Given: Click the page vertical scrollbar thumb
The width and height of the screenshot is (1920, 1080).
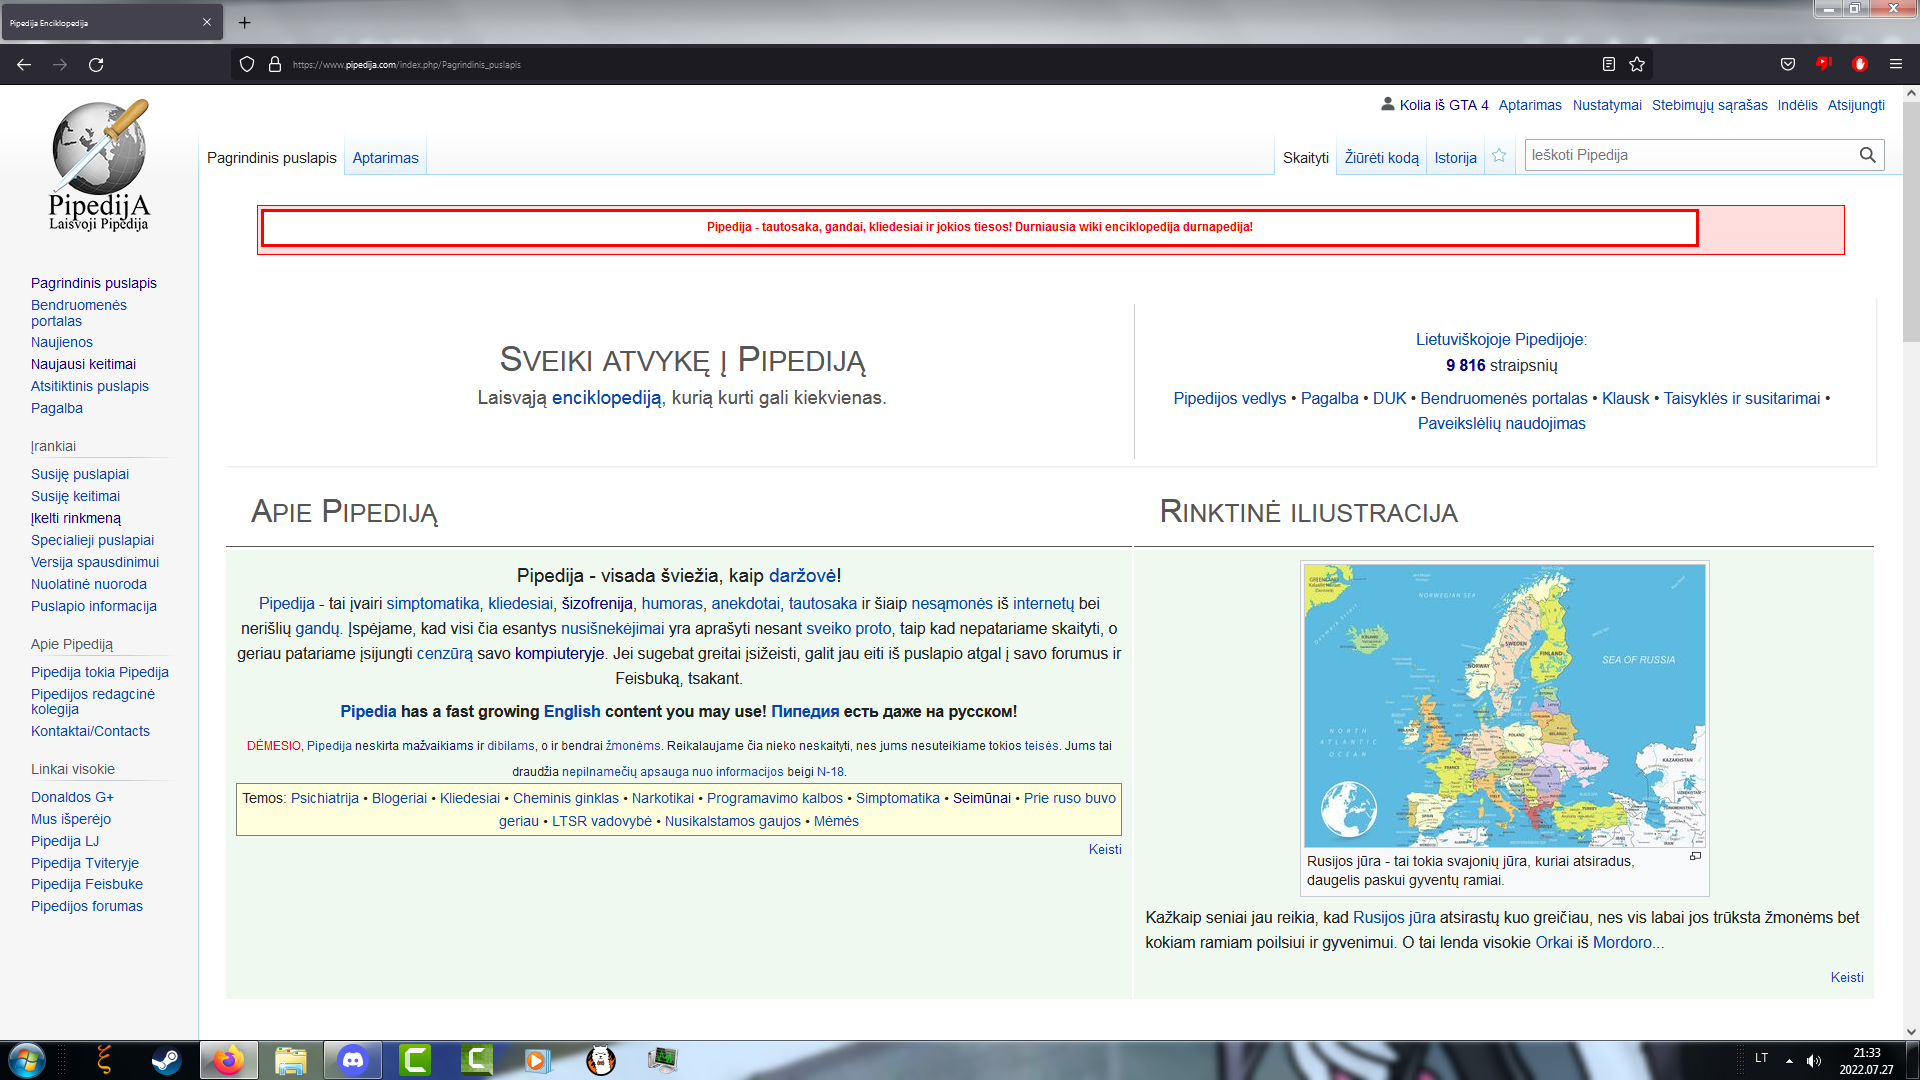Looking at the screenshot, I should (x=1911, y=220).
